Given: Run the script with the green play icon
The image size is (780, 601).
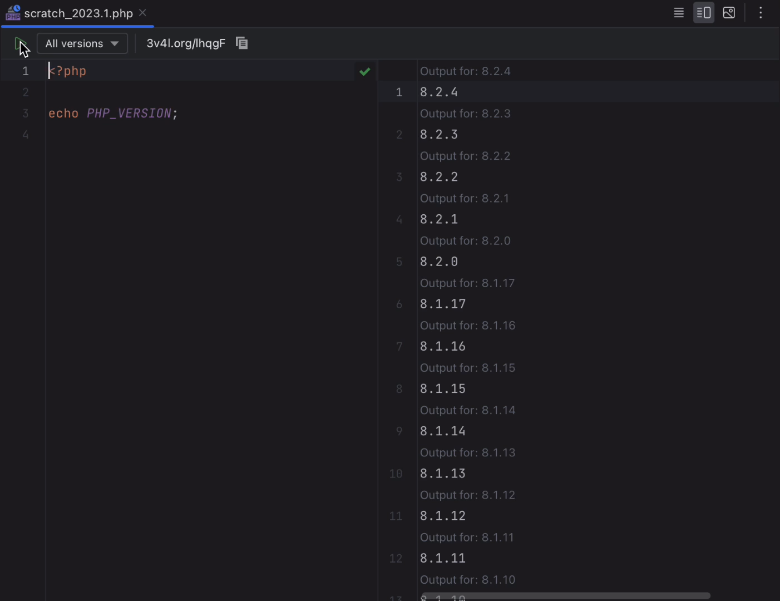Looking at the screenshot, I should point(19,44).
